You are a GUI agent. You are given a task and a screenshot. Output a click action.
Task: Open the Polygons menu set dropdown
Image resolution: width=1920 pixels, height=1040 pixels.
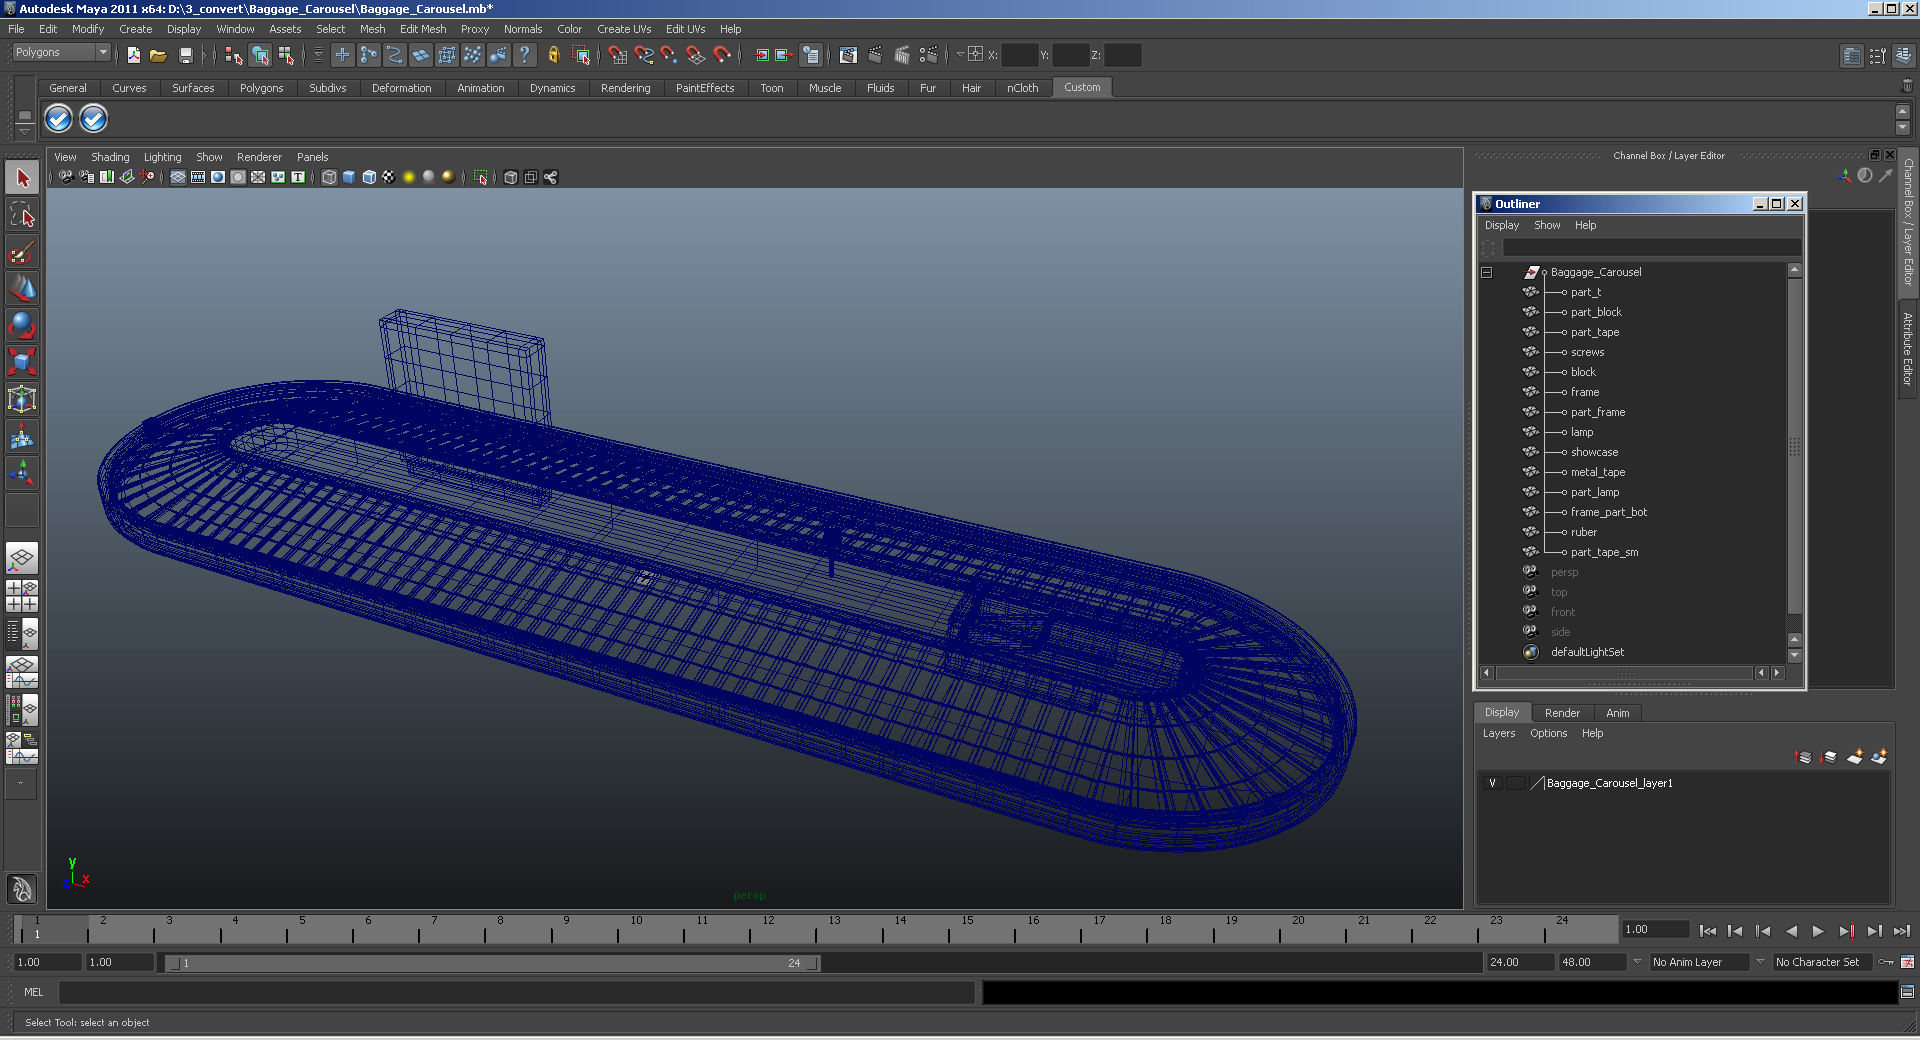(61, 52)
